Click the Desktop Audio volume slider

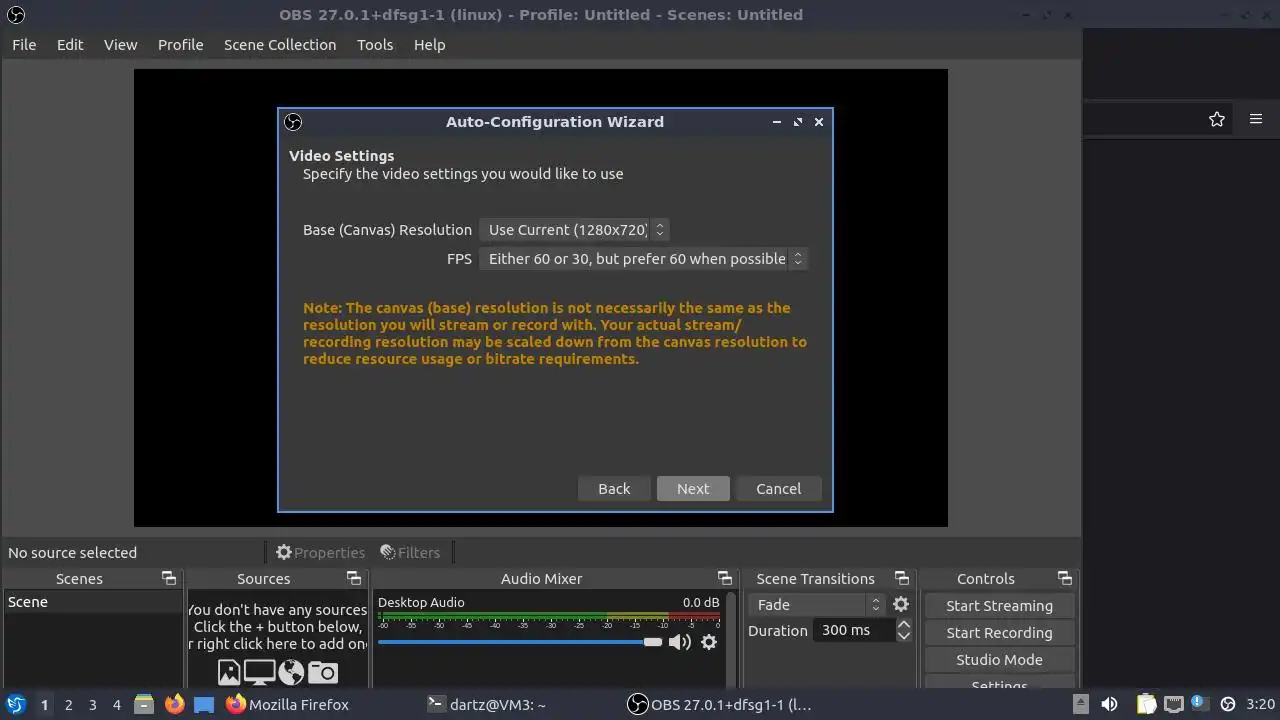pos(520,642)
